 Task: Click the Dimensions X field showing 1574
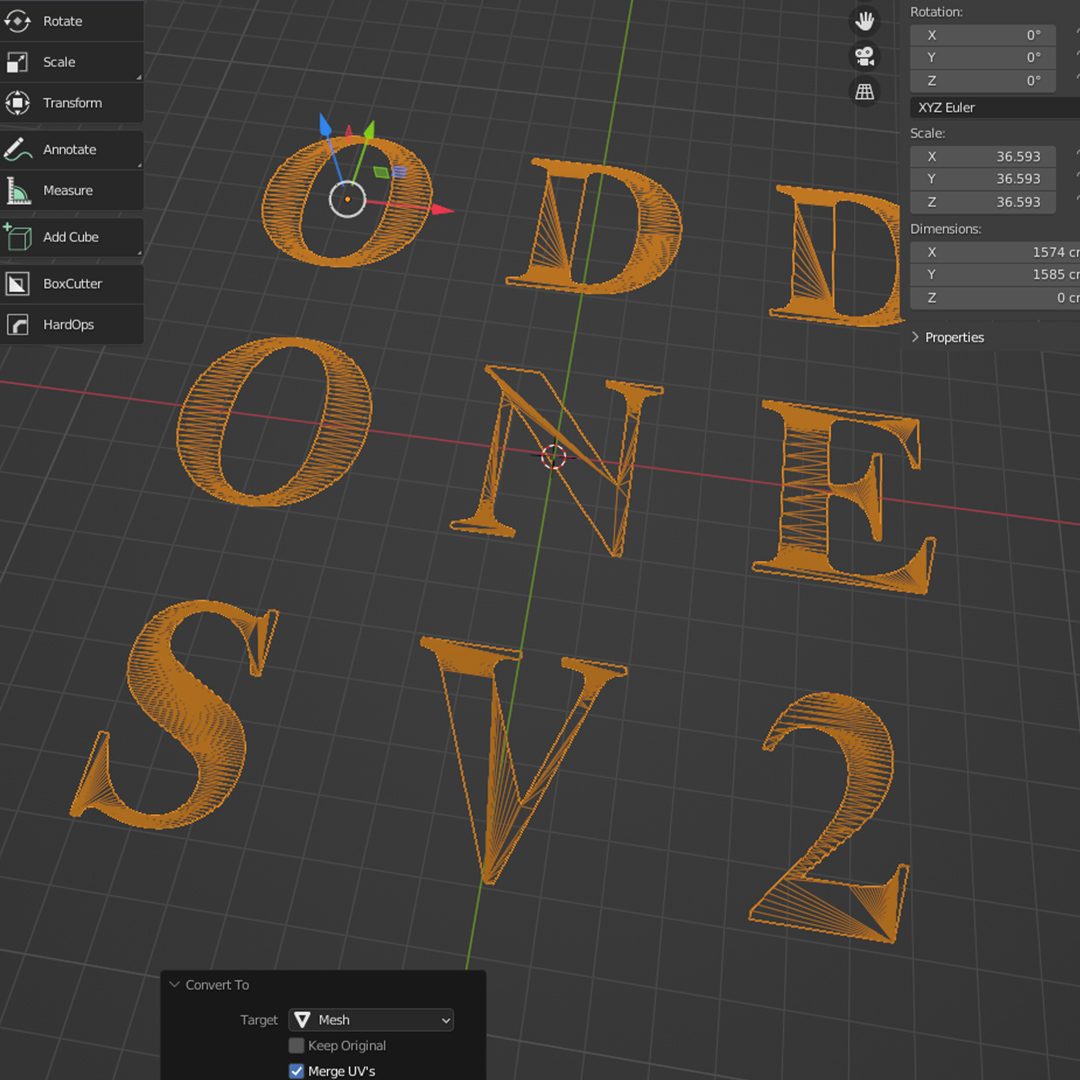(995, 252)
